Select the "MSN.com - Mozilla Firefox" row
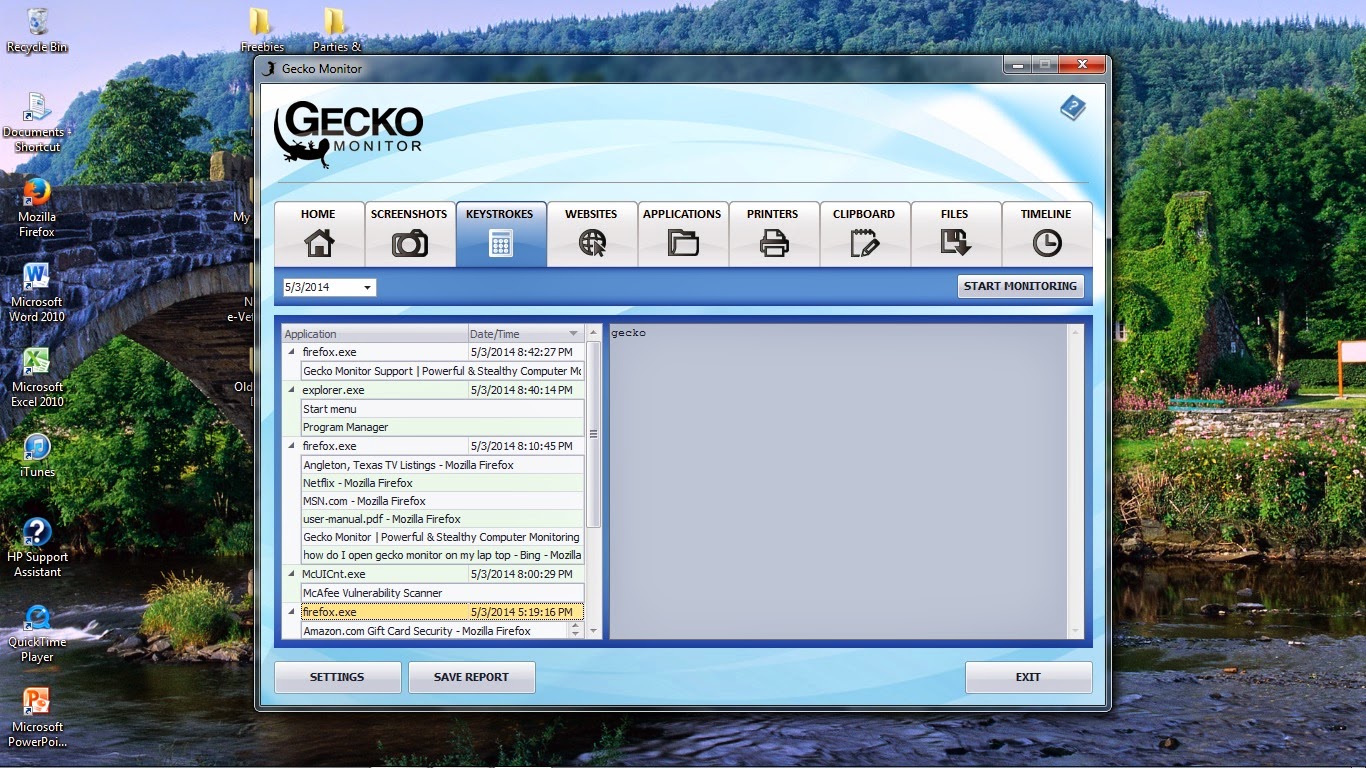Image resolution: width=1366 pixels, height=768 pixels. click(x=442, y=501)
